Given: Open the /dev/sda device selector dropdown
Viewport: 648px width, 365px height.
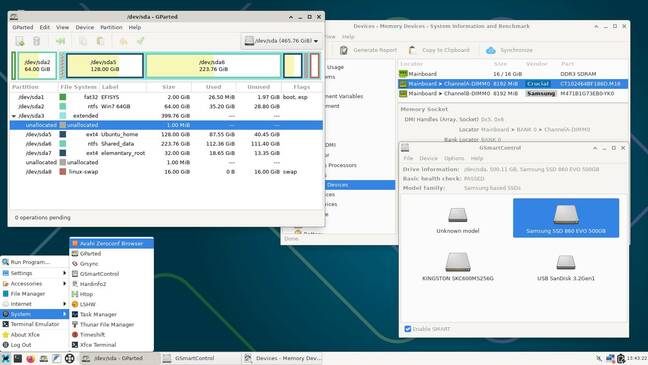Looking at the screenshot, I should tap(281, 41).
